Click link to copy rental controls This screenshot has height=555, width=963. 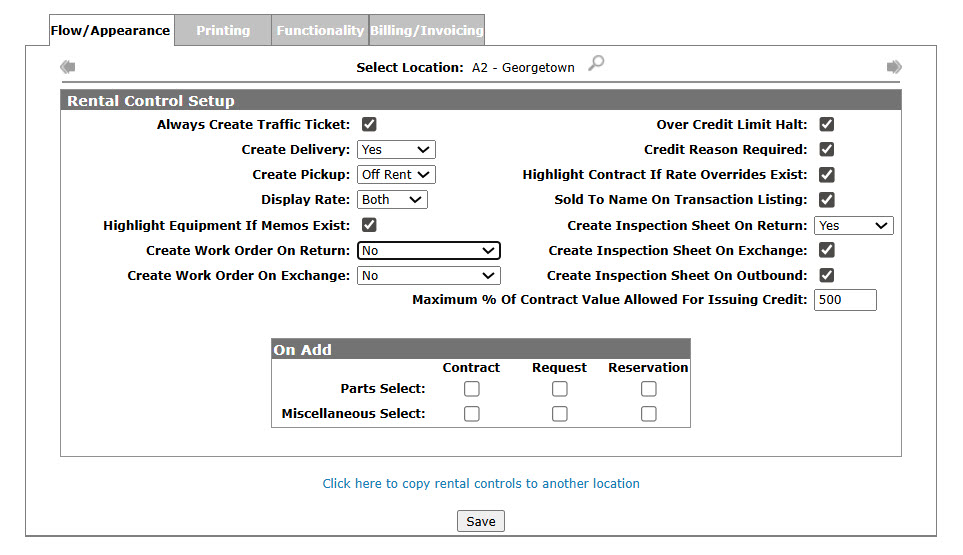click(481, 484)
